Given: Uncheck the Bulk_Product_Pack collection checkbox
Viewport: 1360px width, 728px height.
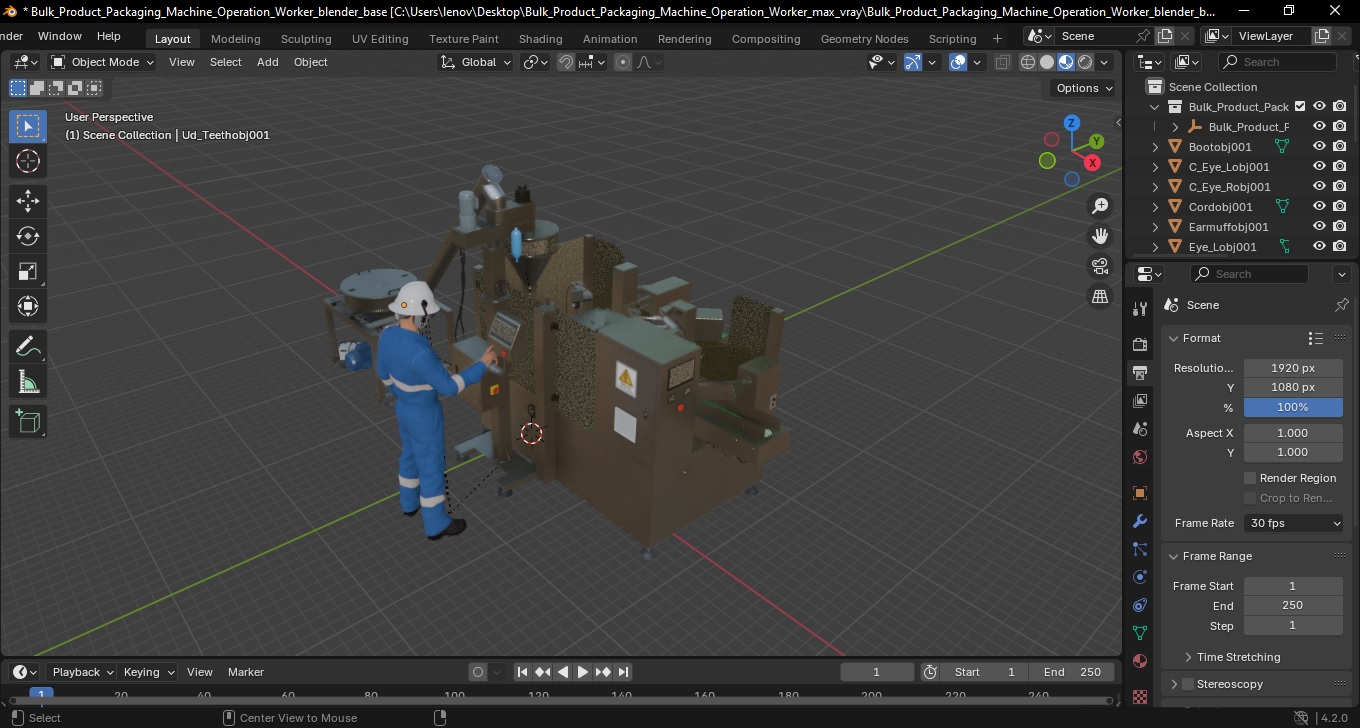Looking at the screenshot, I should click(1300, 106).
